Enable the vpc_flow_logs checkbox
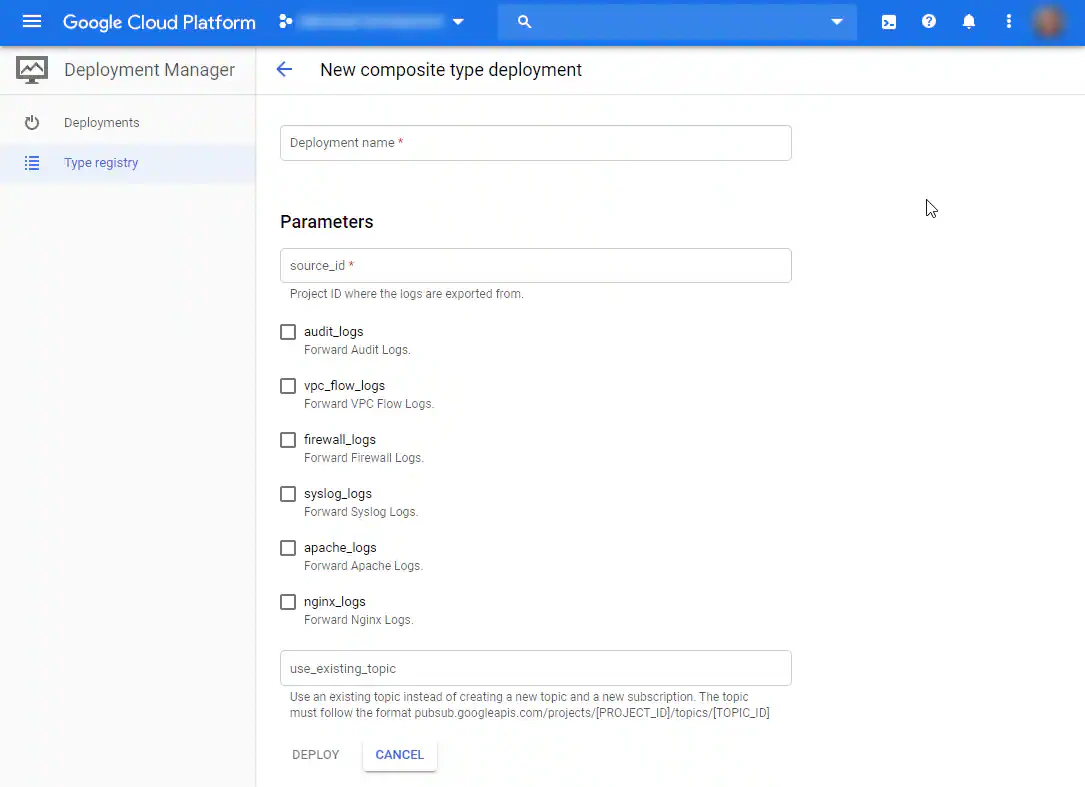Image resolution: width=1085 pixels, height=787 pixels. pyautogui.click(x=288, y=386)
